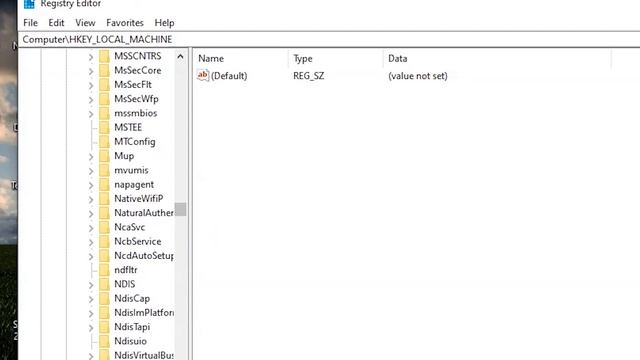Click the NcbService folder icon
640x360 pixels.
pos(104,242)
